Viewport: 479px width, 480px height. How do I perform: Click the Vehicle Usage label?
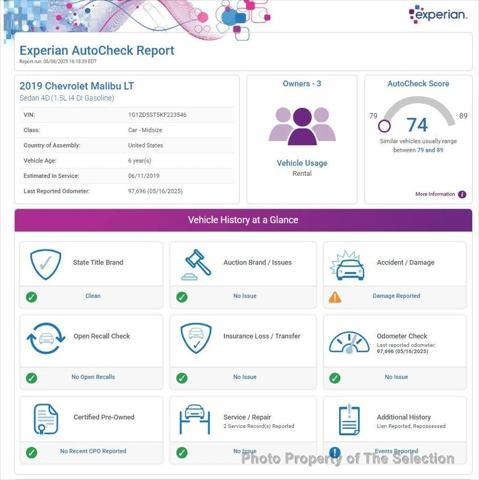pyautogui.click(x=302, y=163)
